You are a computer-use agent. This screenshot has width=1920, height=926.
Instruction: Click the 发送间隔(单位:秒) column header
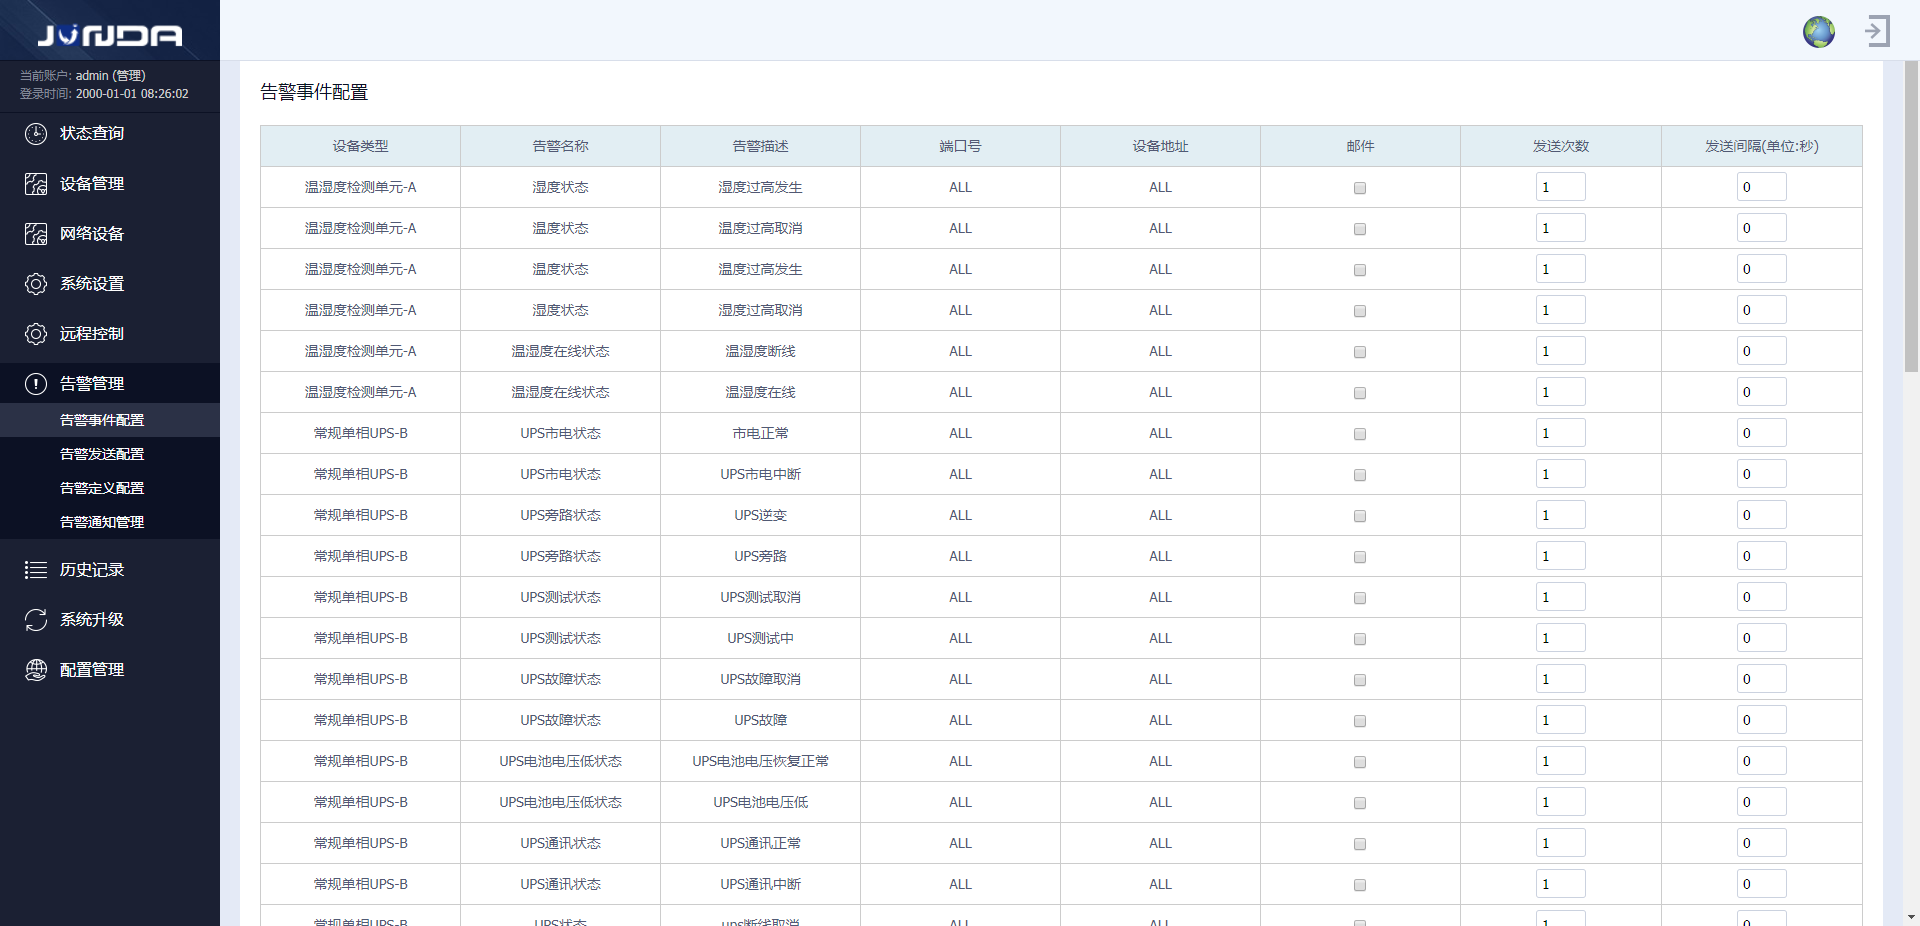pos(1762,146)
